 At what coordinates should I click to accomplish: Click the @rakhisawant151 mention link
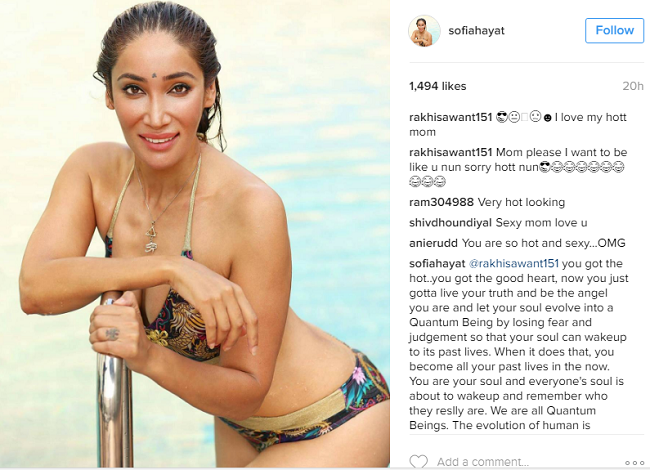point(514,264)
